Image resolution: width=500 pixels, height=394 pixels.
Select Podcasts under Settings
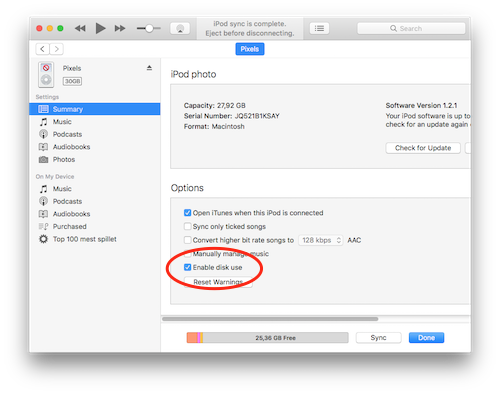pyautogui.click(x=95, y=134)
